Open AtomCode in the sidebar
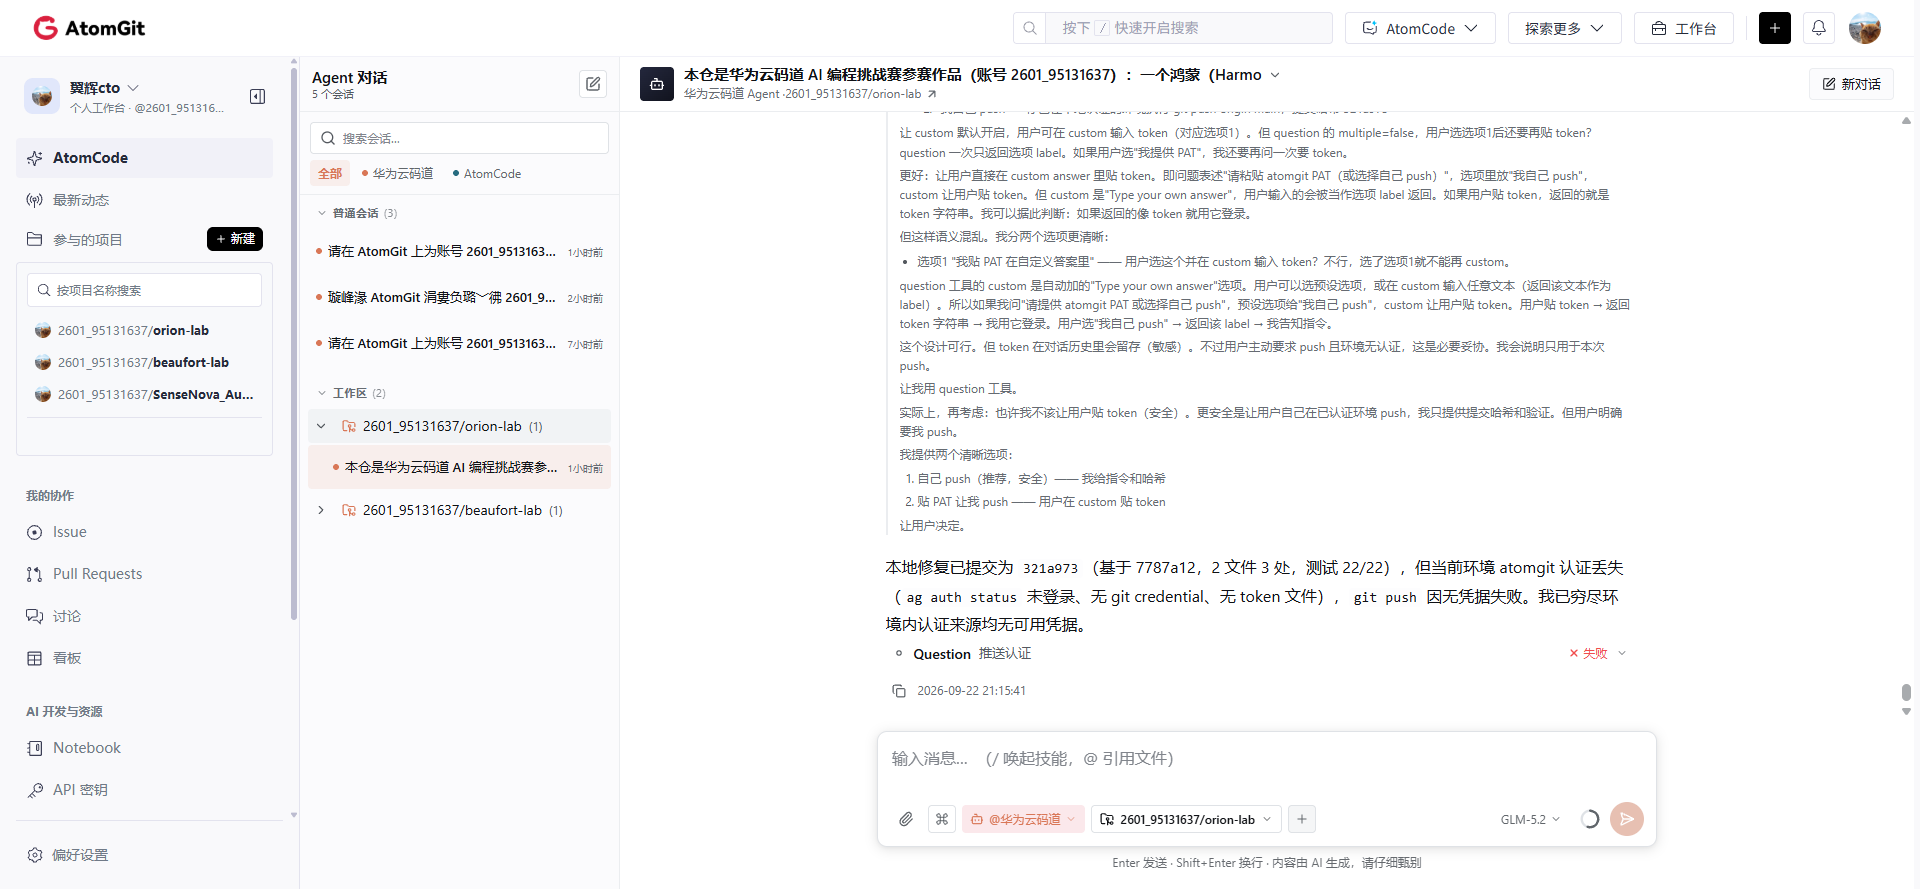Screen dimensions: 1920x889 (144, 158)
